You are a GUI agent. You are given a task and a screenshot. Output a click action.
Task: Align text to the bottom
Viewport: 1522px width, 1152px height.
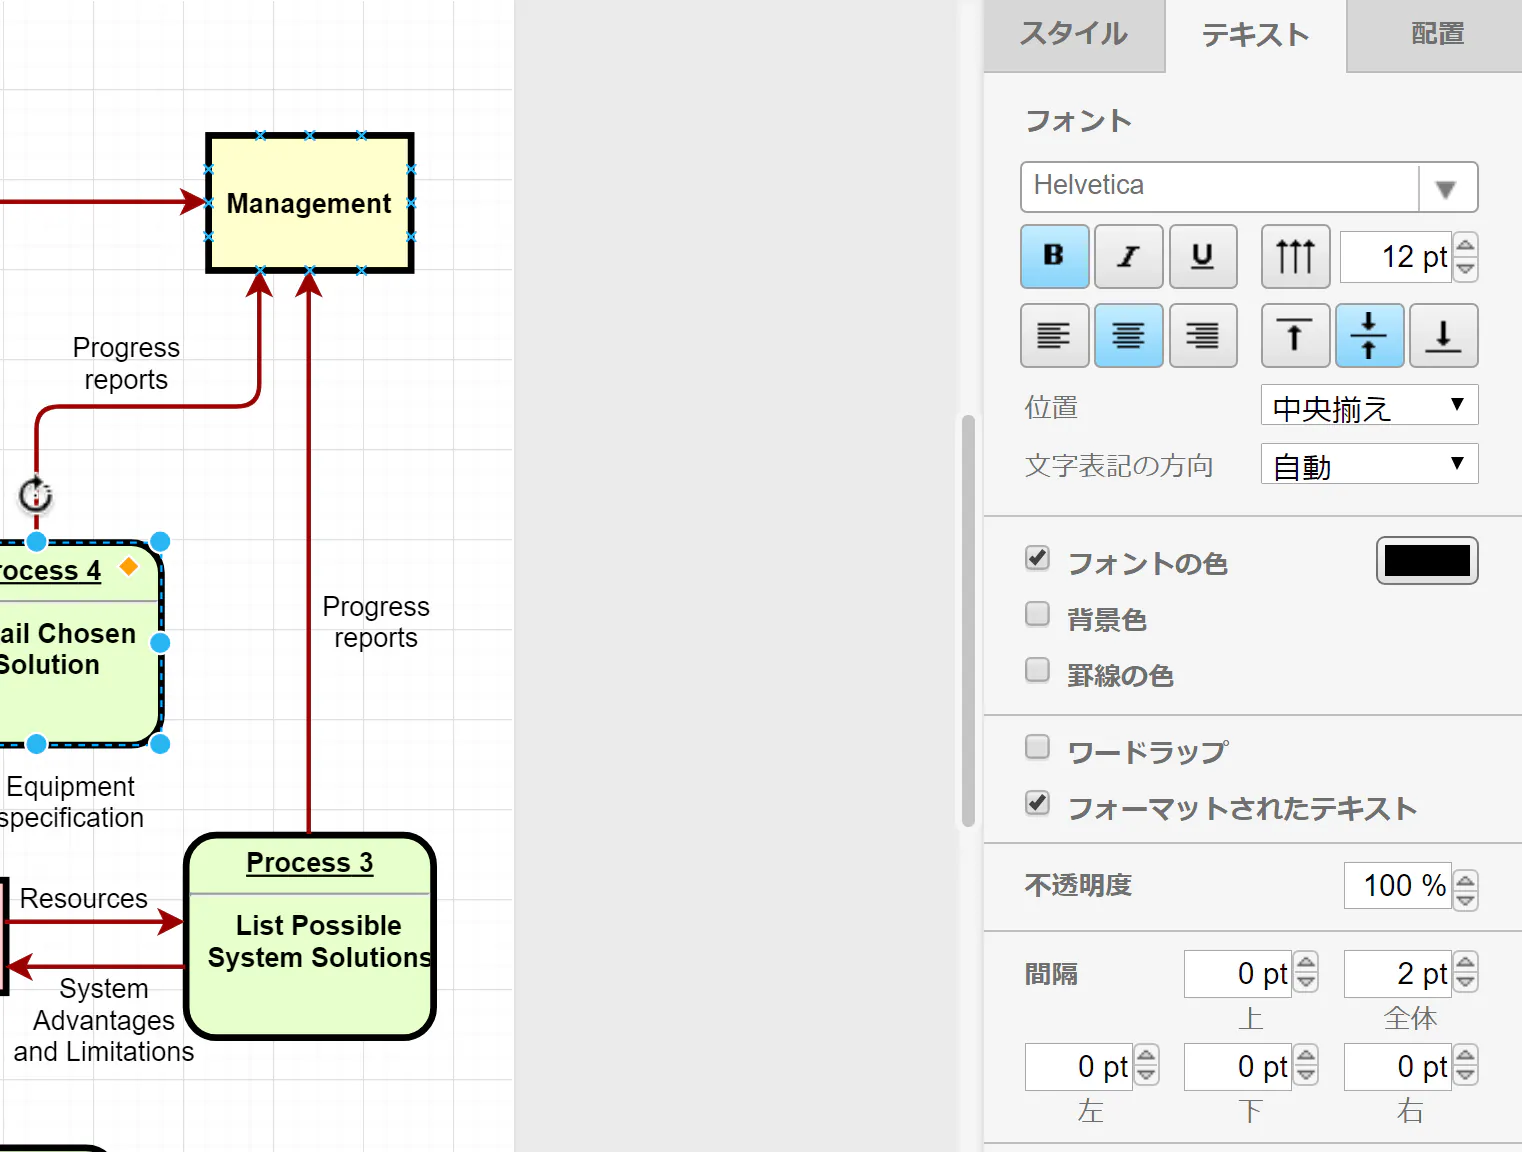click(x=1443, y=336)
